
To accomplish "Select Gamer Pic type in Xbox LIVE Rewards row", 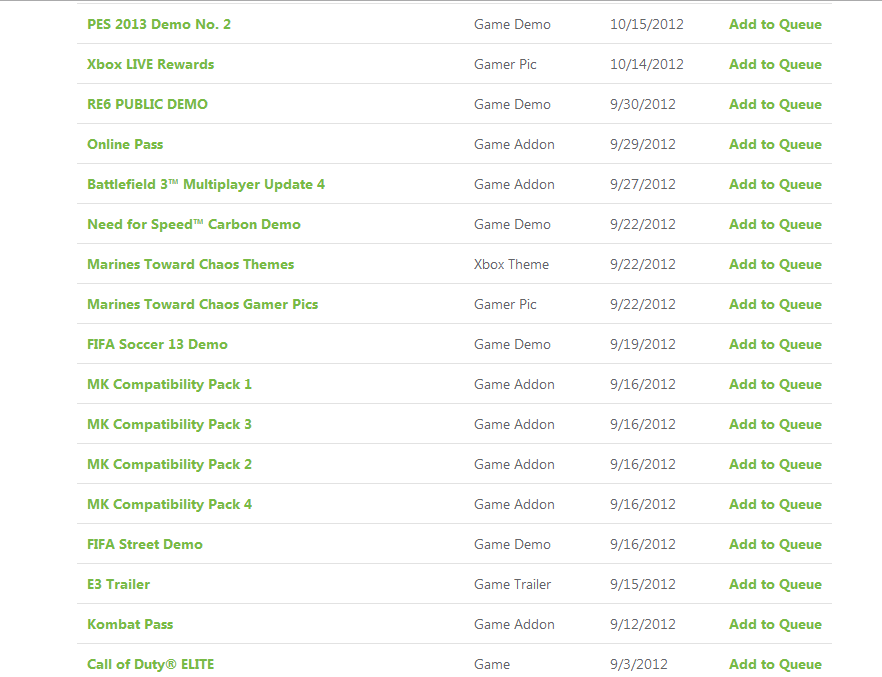I will [x=505, y=64].
